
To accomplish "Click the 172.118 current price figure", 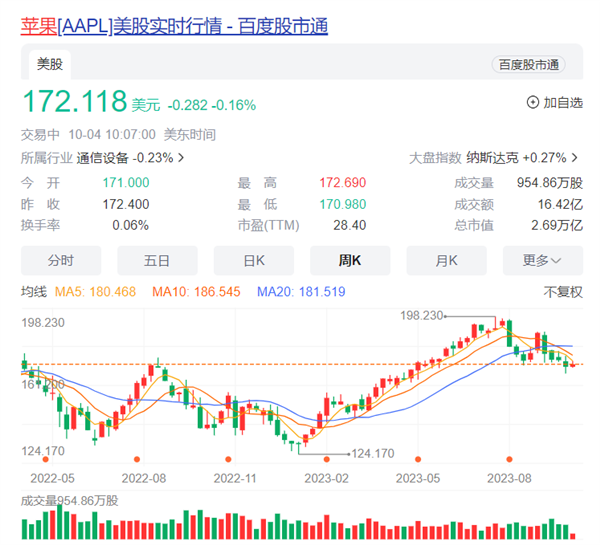I will [x=74, y=102].
